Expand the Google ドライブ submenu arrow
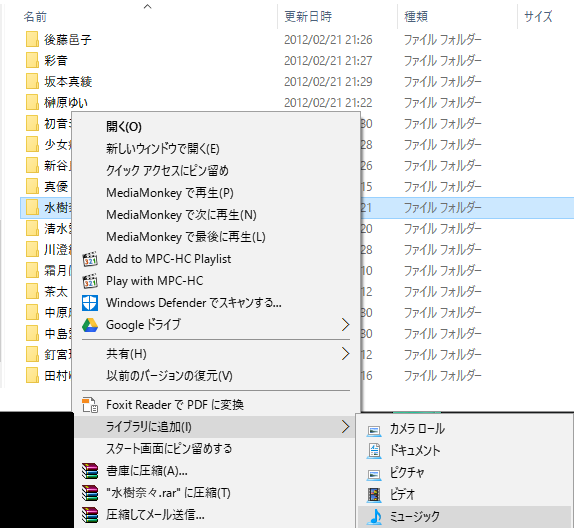 [x=345, y=325]
